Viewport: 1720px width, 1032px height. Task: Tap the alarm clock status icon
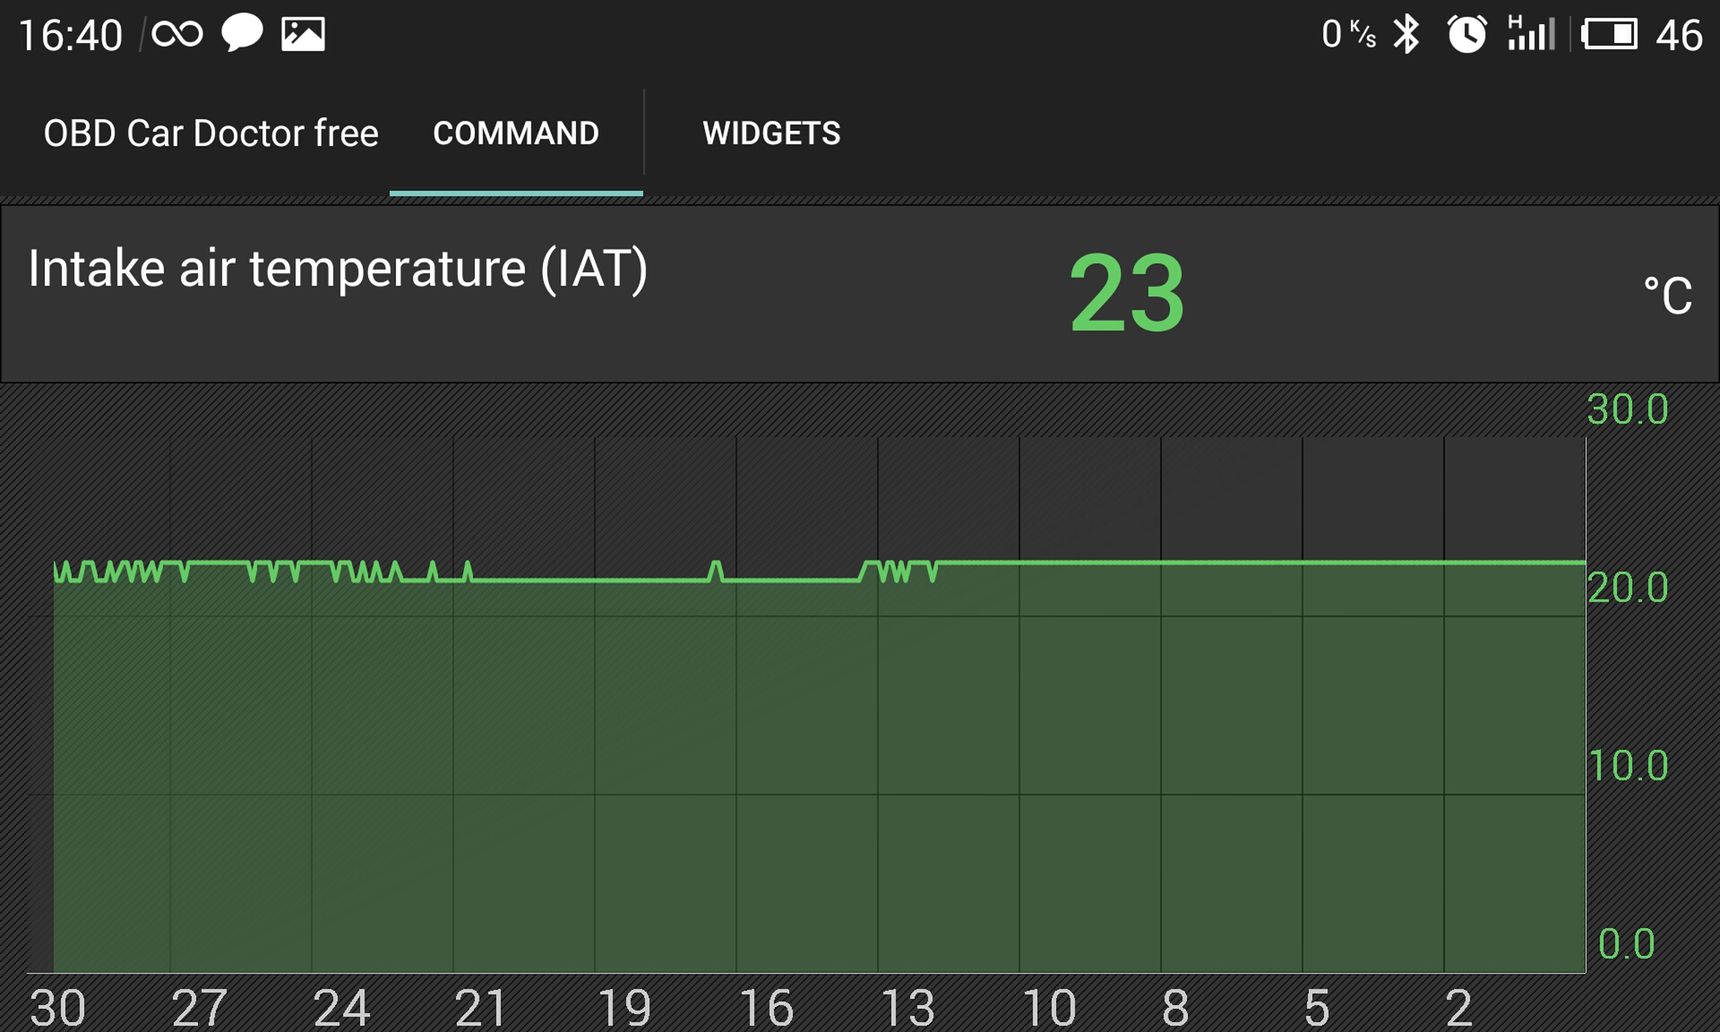(1467, 34)
